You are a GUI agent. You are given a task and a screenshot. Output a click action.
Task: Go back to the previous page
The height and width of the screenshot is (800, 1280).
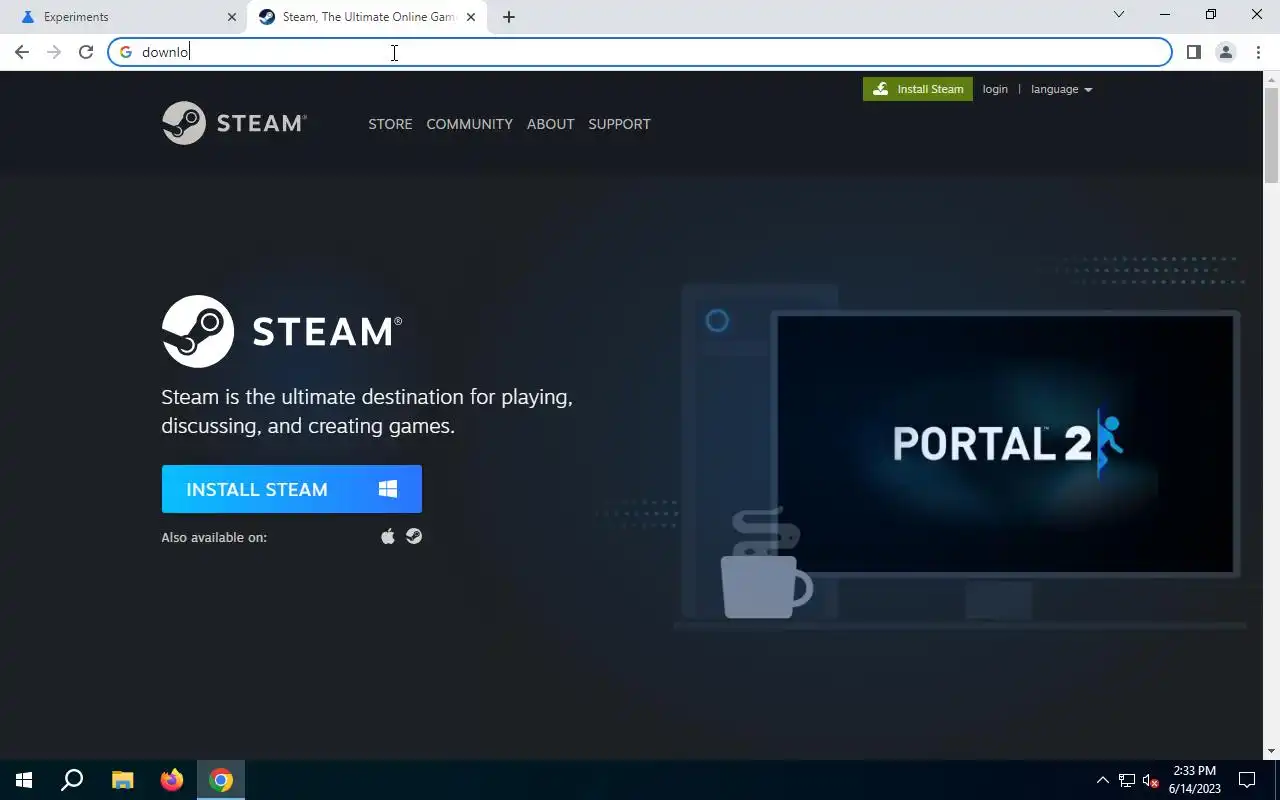pyautogui.click(x=22, y=52)
